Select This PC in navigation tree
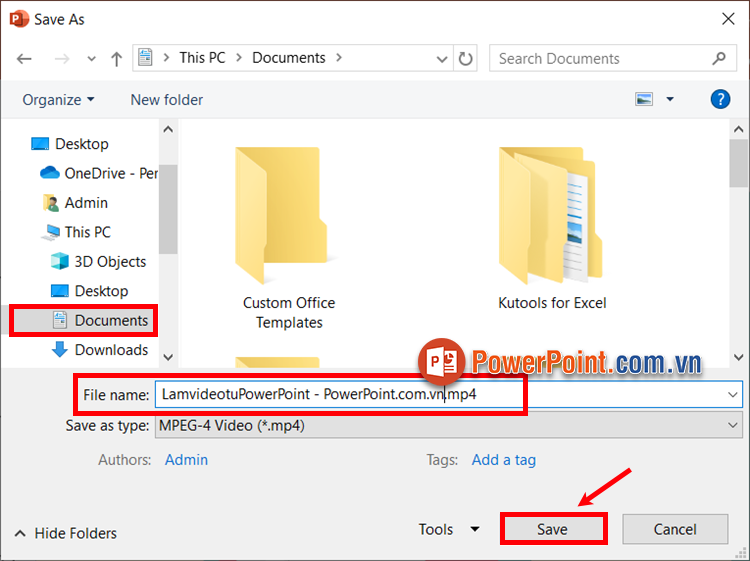750x561 pixels. (76, 232)
